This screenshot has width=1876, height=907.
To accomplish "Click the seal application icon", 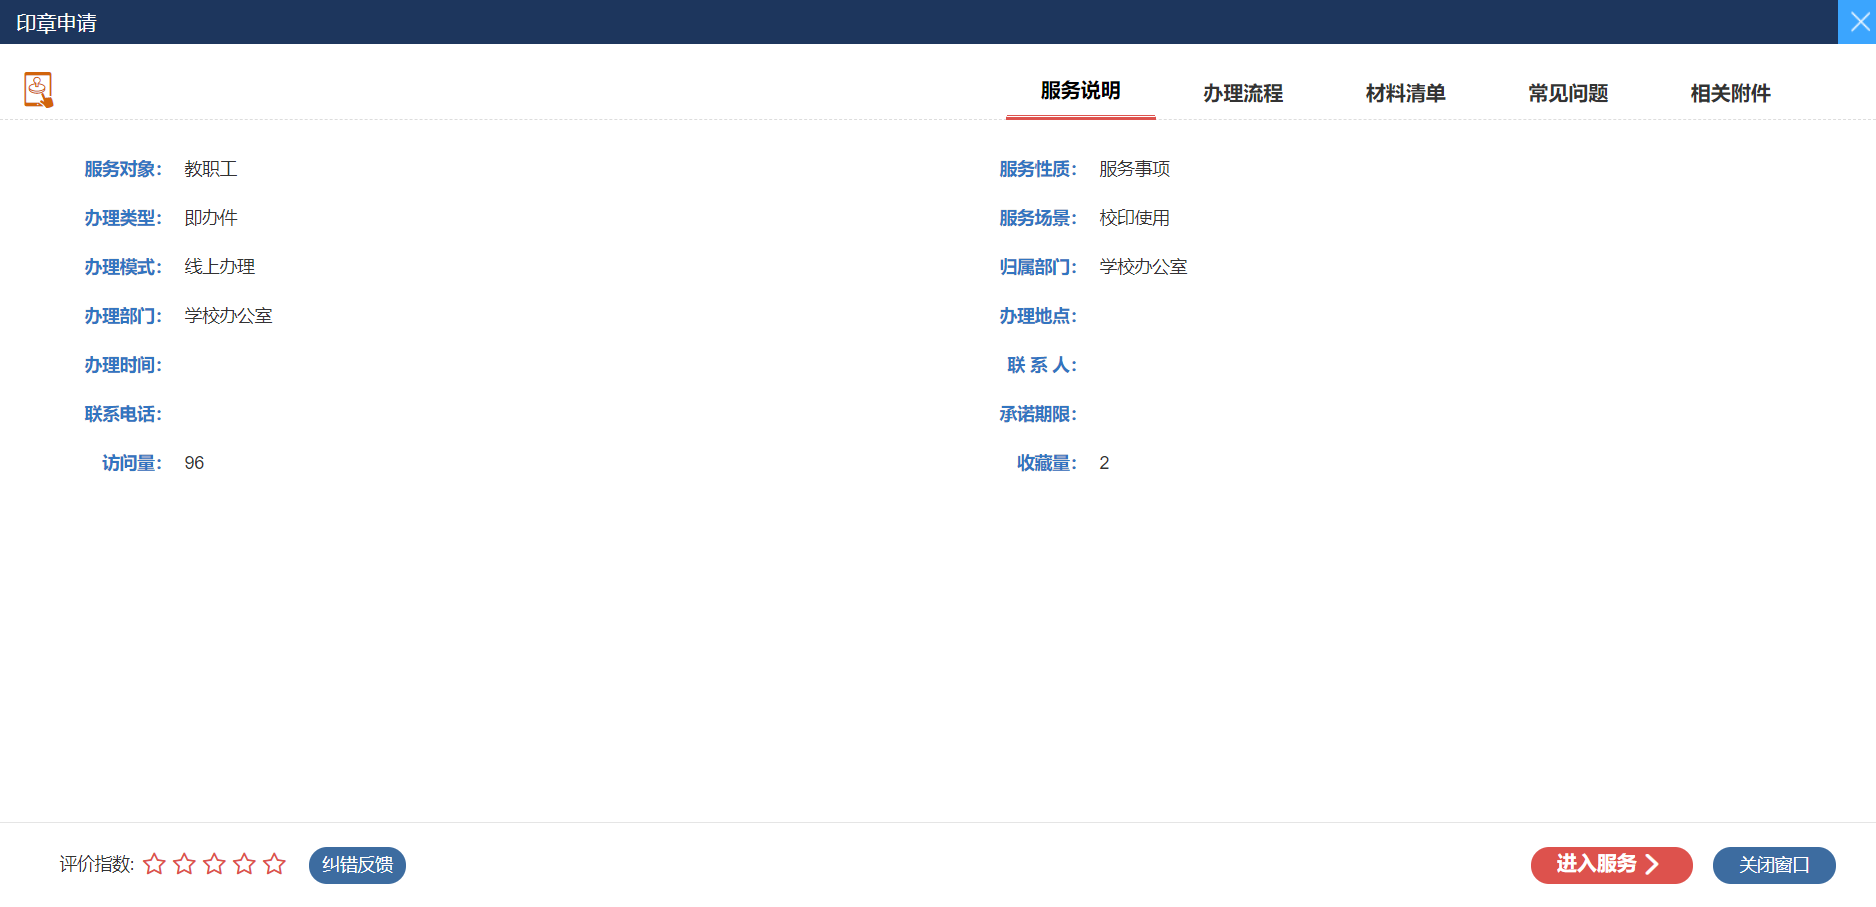I will (x=38, y=90).
